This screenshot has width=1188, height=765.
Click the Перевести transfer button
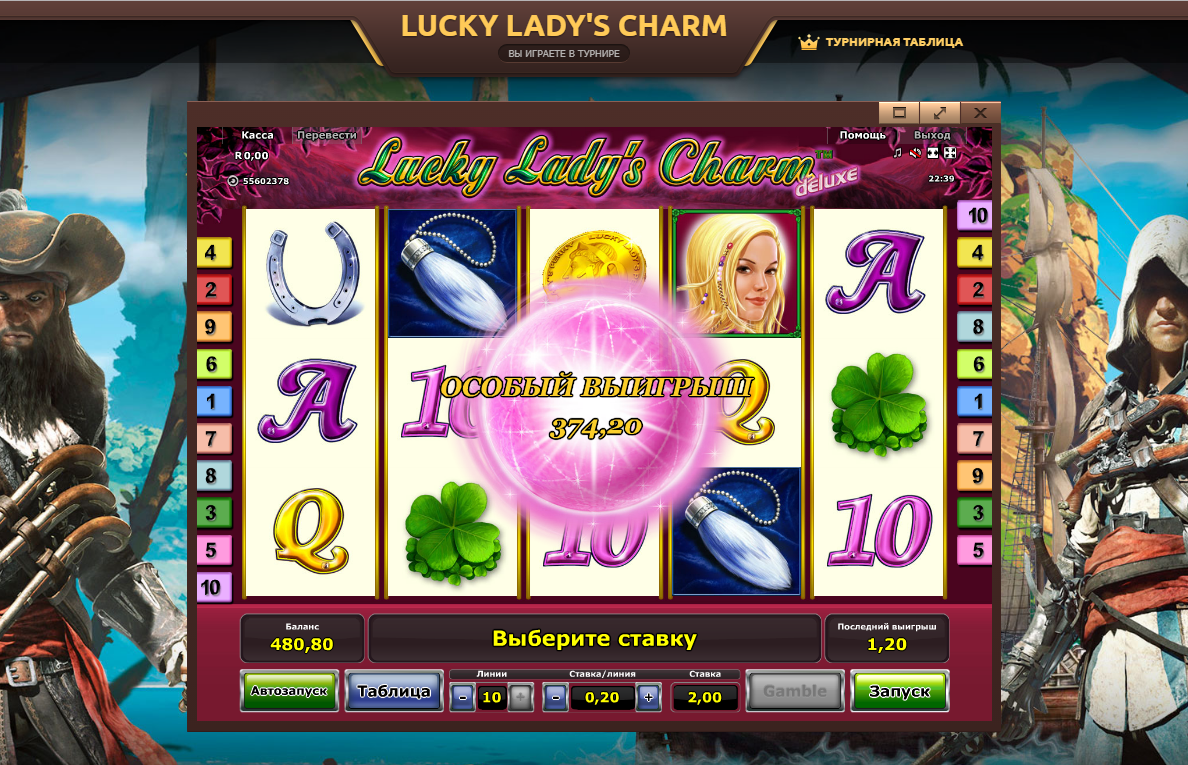point(327,135)
